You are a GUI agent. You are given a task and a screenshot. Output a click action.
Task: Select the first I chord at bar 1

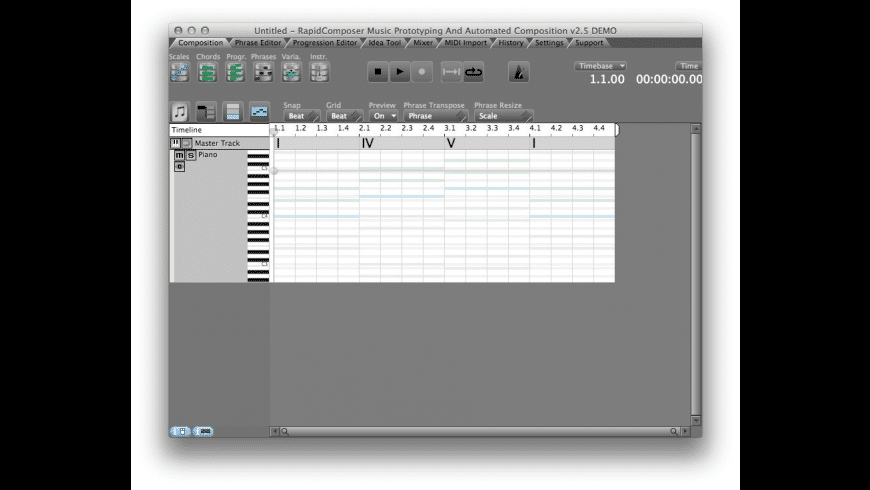click(x=278, y=144)
